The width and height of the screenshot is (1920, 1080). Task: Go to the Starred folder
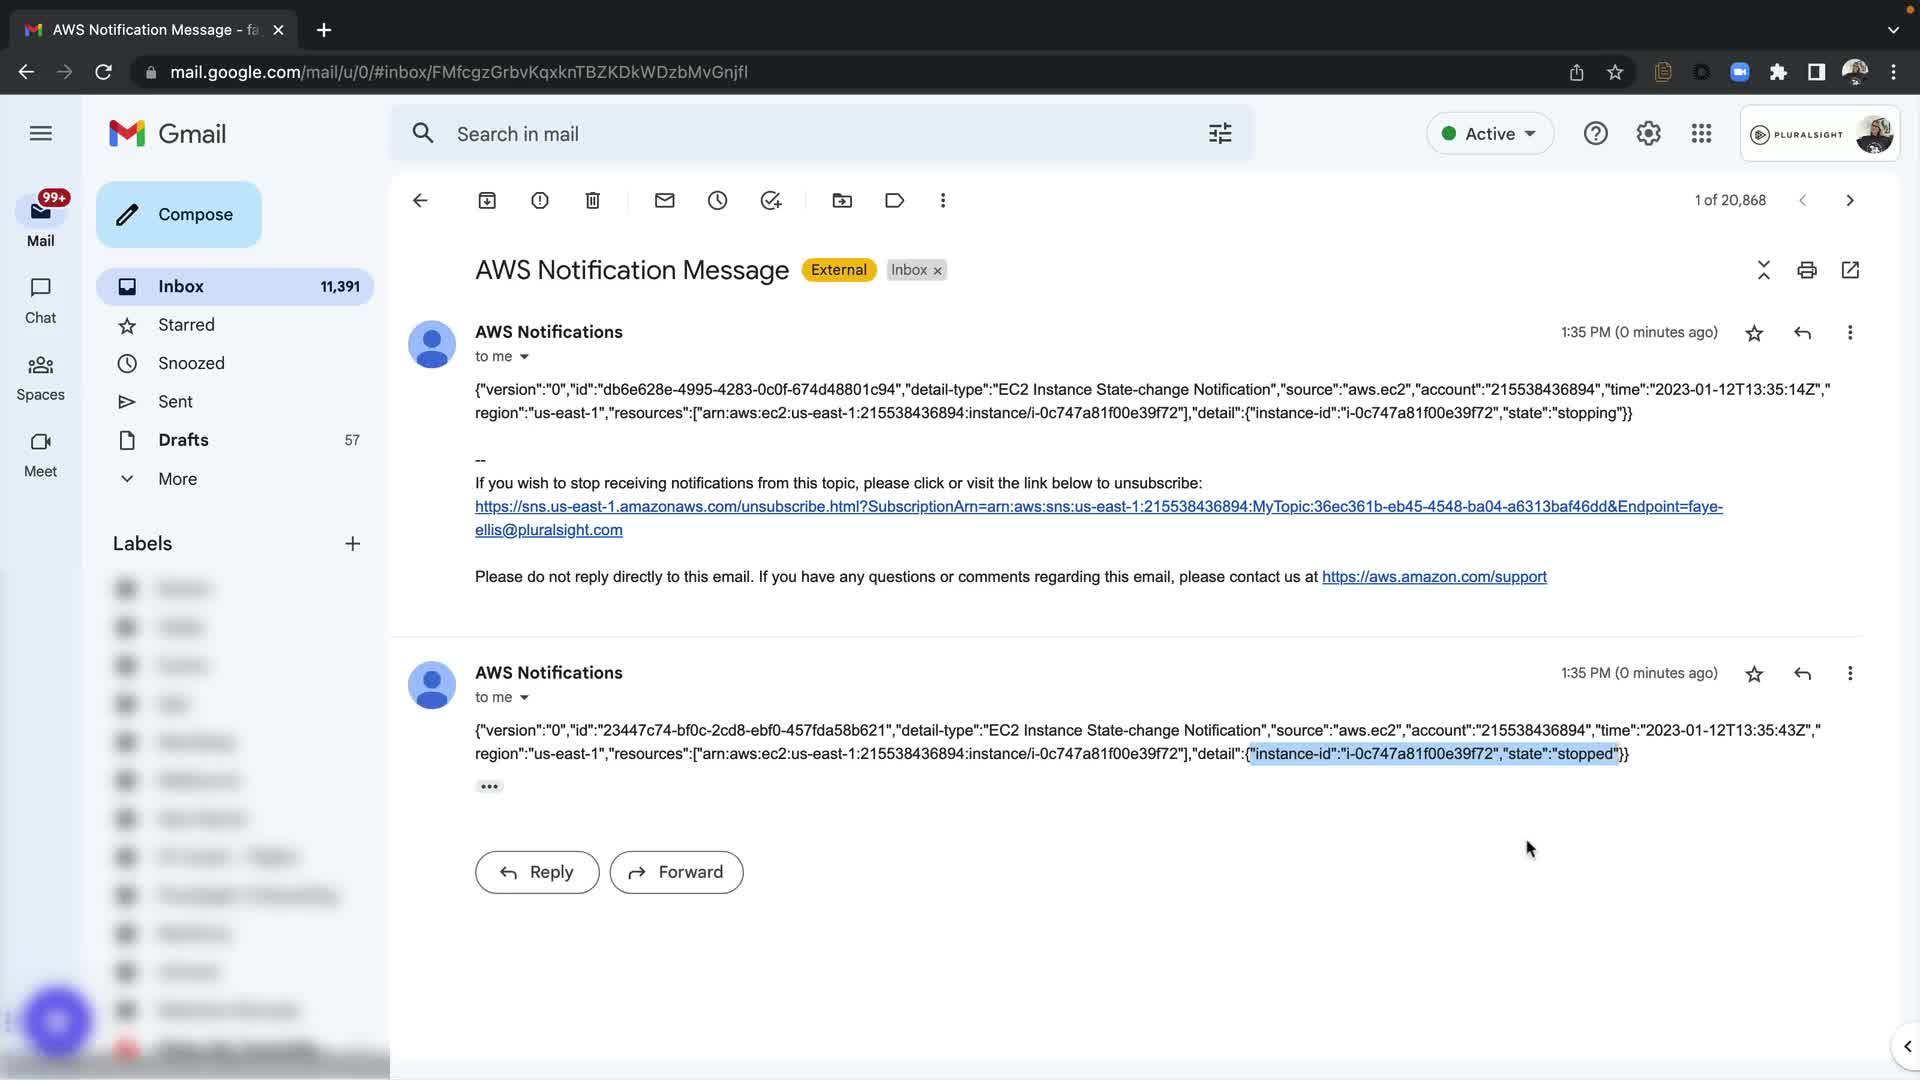186,325
